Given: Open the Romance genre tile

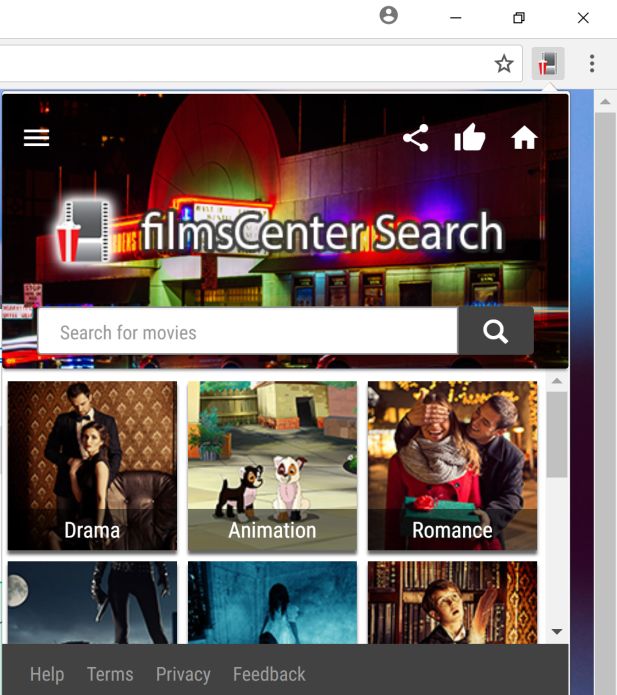Looking at the screenshot, I should (x=453, y=465).
